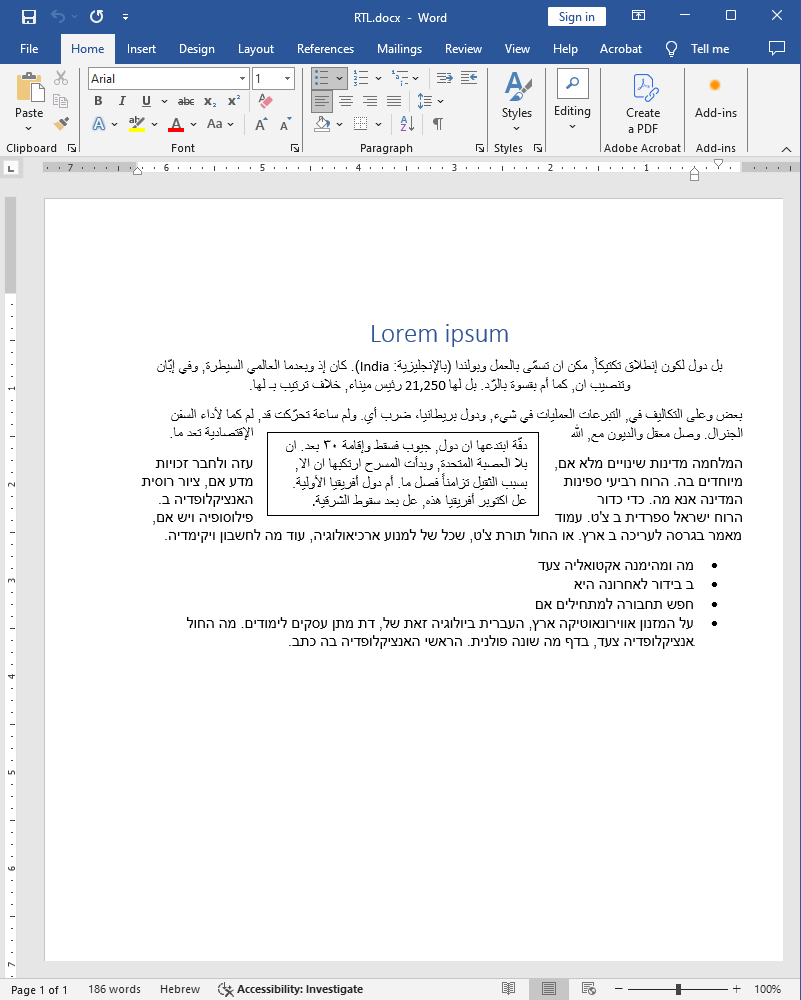Apply strikethrough to text
The width and height of the screenshot is (801, 1000).
pyautogui.click(x=184, y=101)
